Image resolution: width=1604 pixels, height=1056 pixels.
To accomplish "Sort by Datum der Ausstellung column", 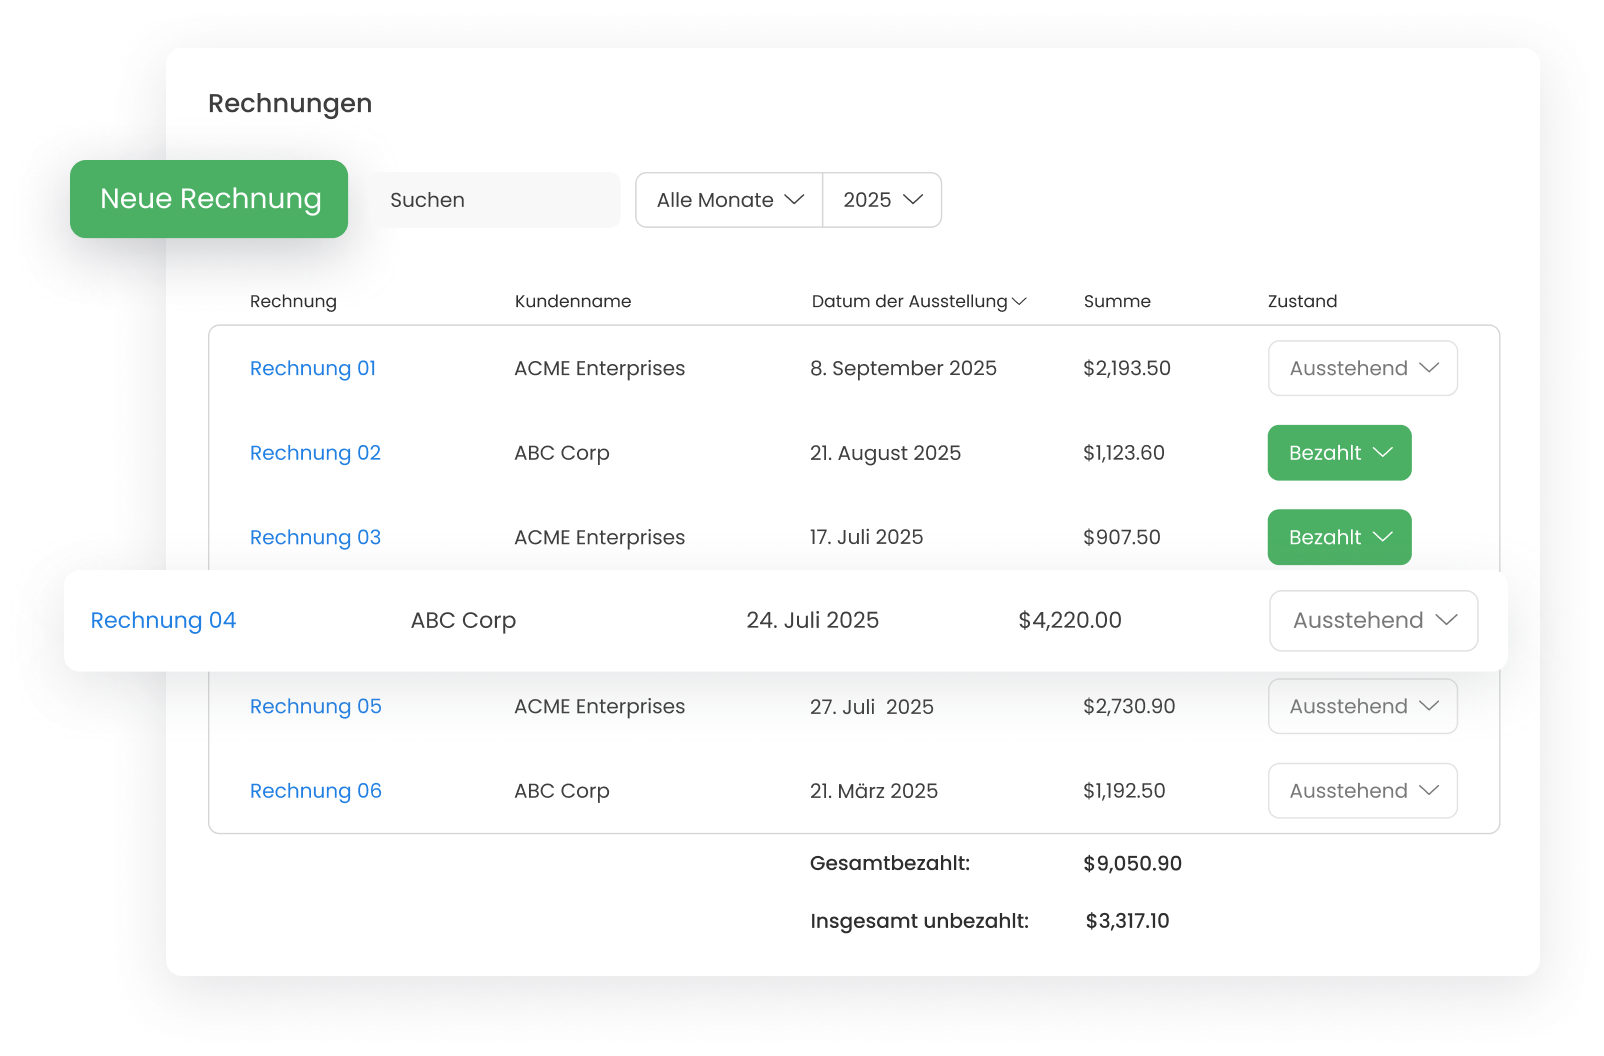I will coord(918,301).
